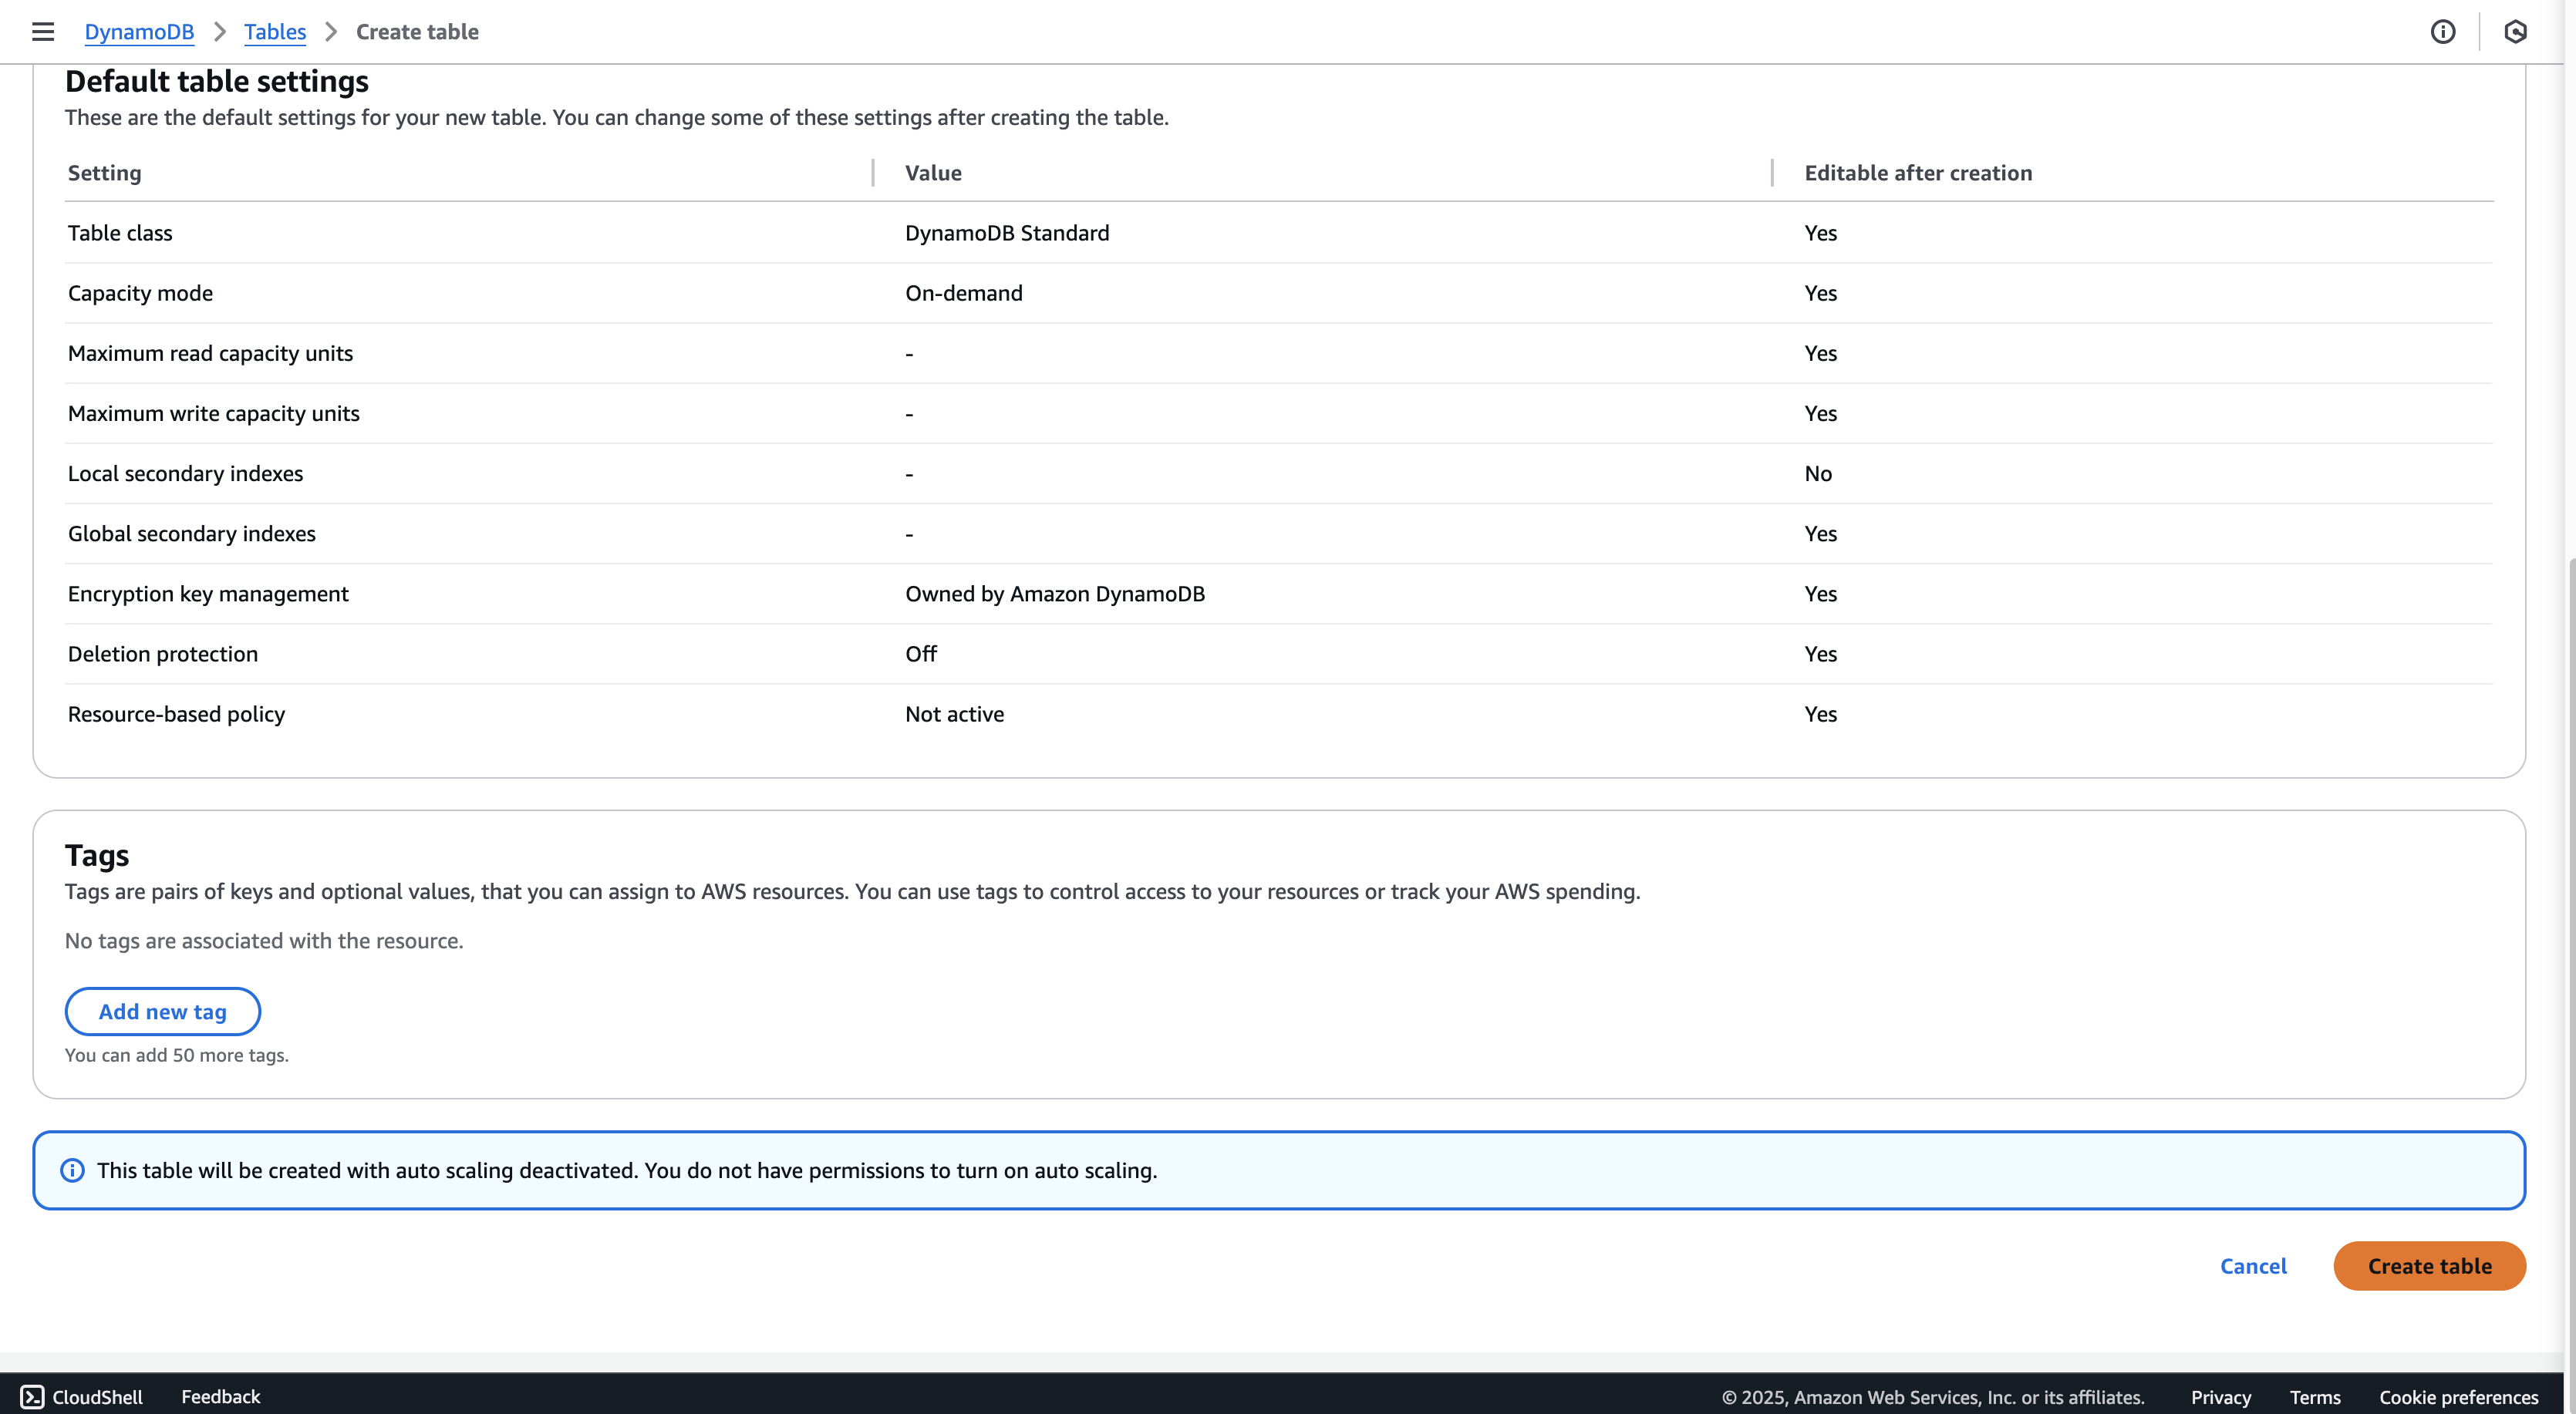
Task: Go to DynamoDB breadcrumb link
Action: pos(139,32)
